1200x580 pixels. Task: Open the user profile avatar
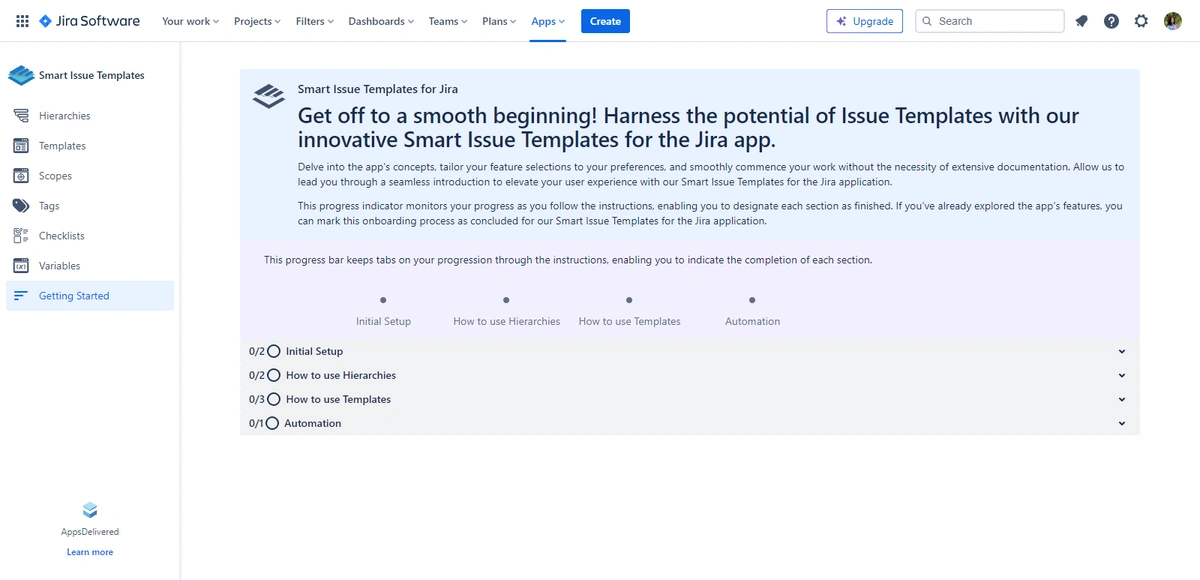tap(1173, 21)
